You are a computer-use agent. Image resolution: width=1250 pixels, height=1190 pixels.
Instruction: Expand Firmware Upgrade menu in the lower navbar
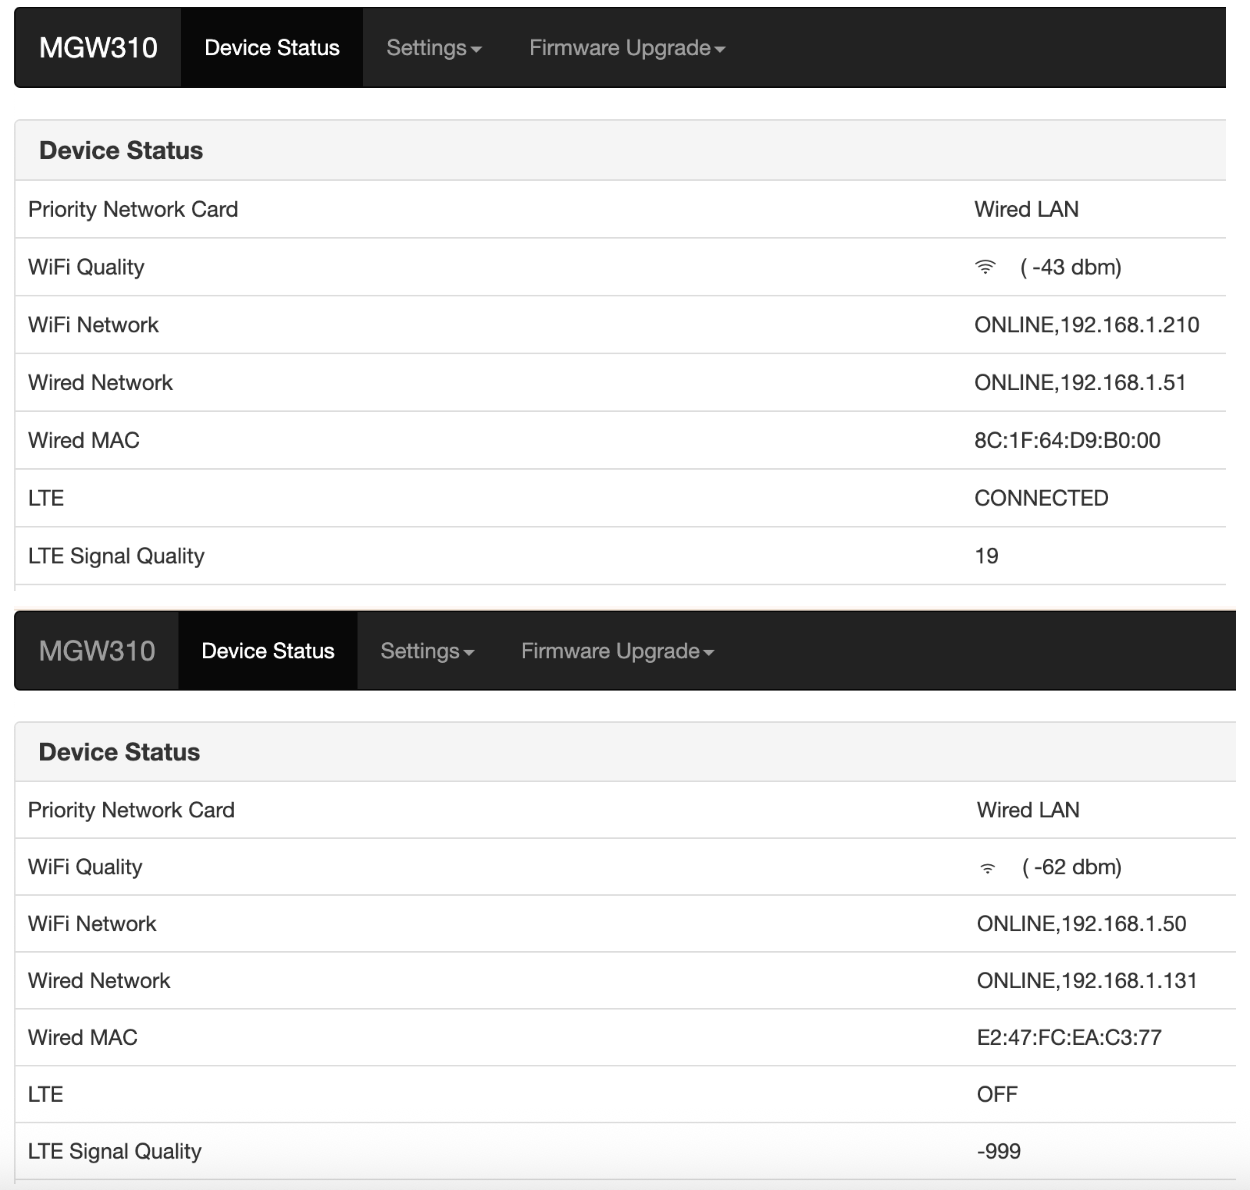pos(617,651)
